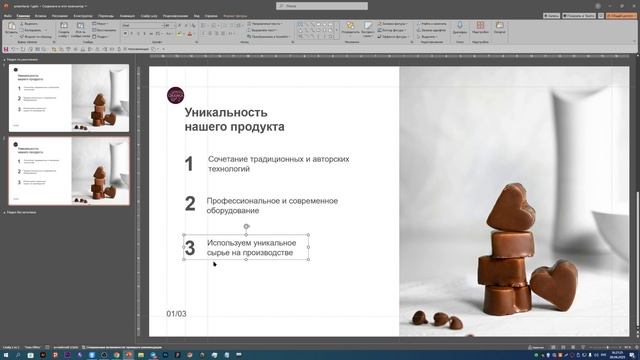The width and height of the screenshot is (640, 360).
Task: Click the Cut (Вырезать) scissors icon
Action: click(x=22, y=24)
